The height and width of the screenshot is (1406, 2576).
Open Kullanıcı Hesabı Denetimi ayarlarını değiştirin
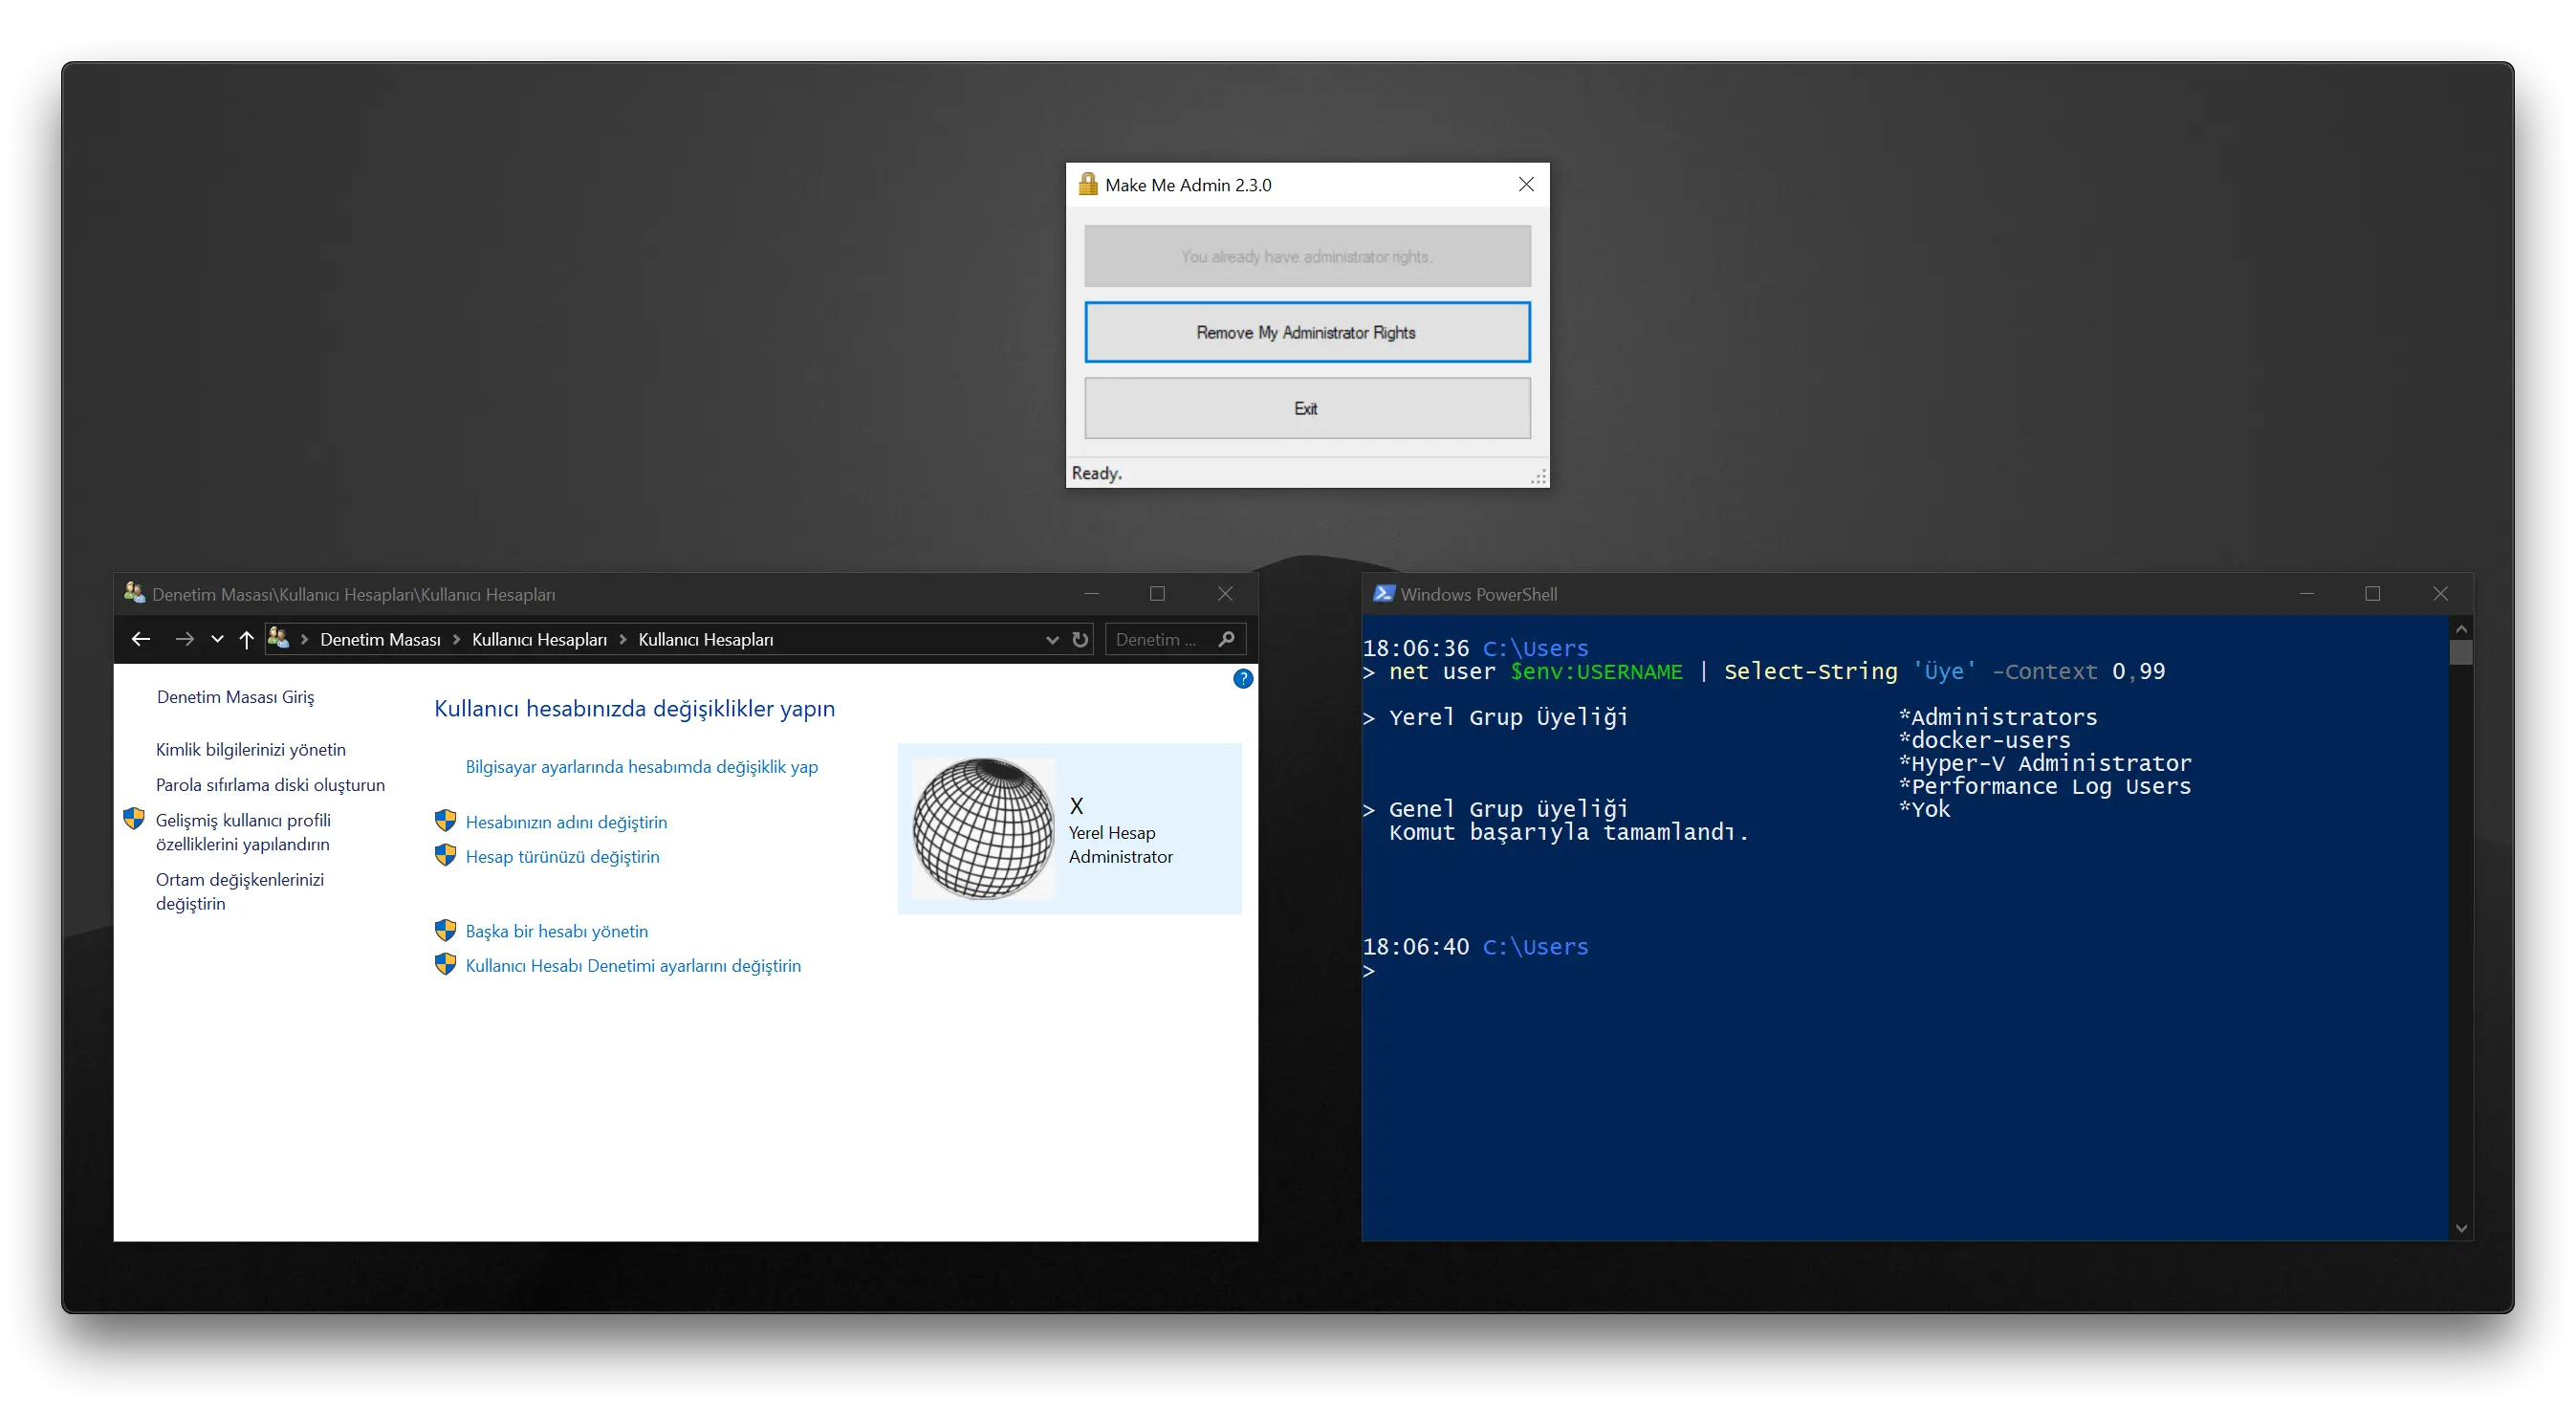[633, 965]
